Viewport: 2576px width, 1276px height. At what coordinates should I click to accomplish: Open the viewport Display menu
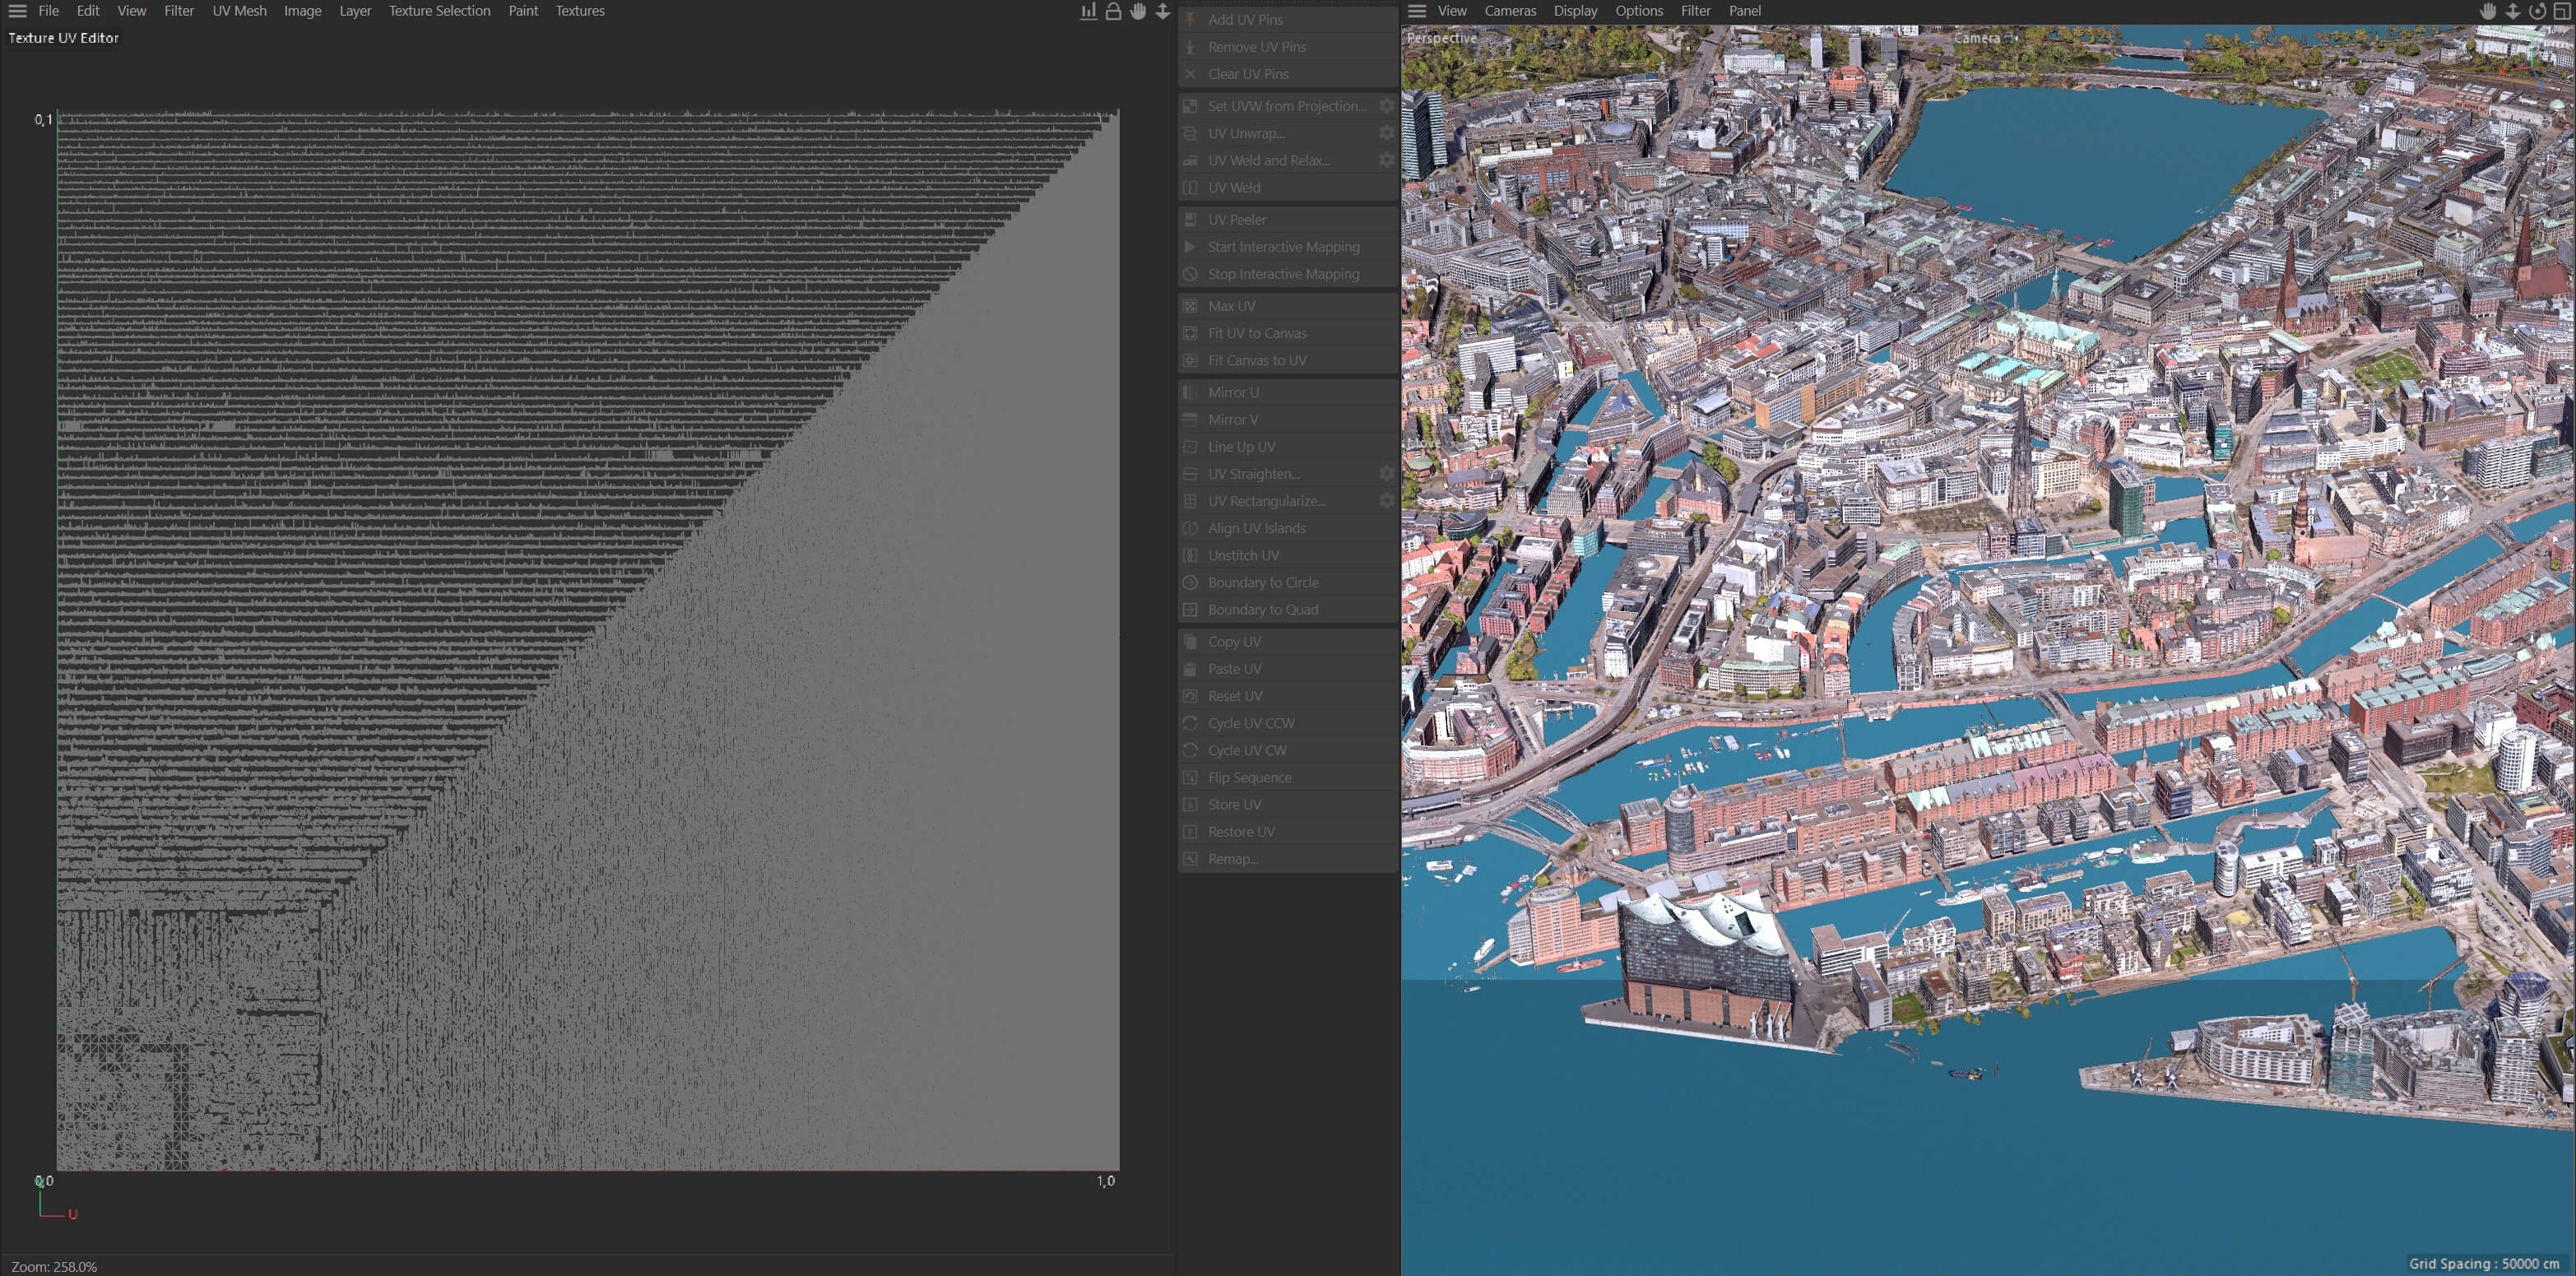pyautogui.click(x=1575, y=11)
